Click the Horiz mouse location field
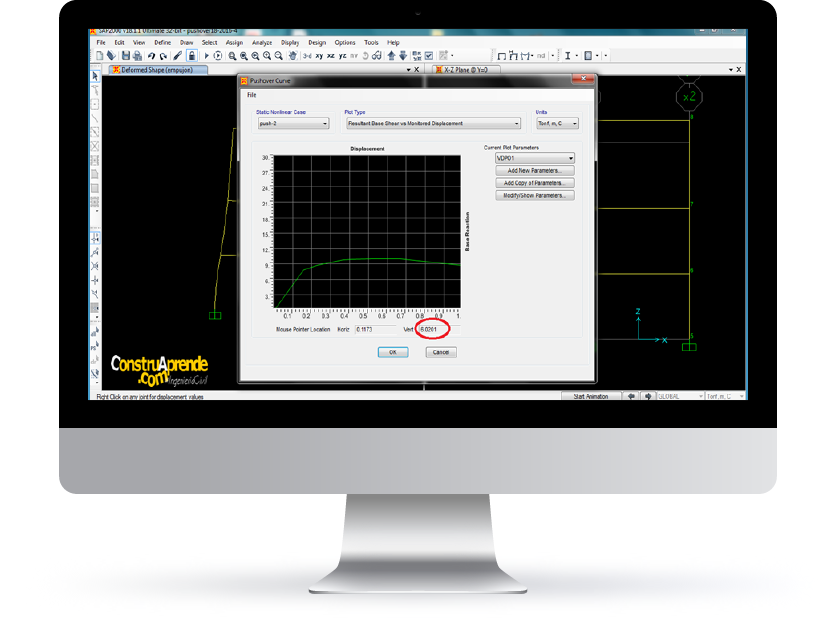836x640 pixels. 375,330
